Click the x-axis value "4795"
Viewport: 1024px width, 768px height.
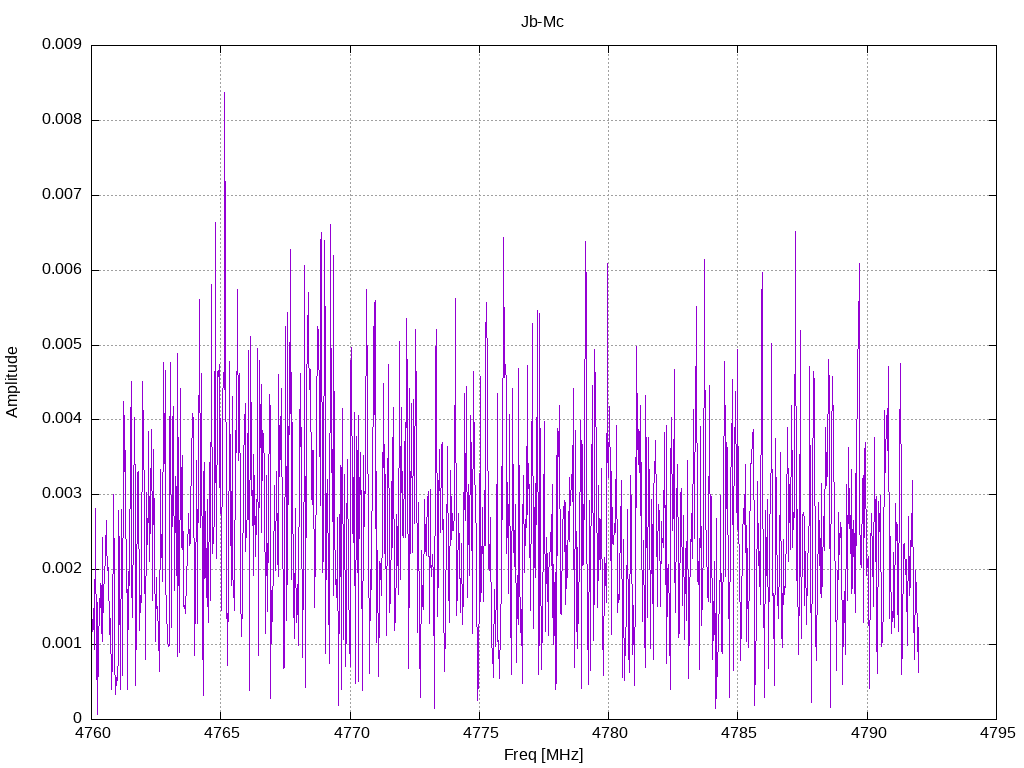(998, 733)
